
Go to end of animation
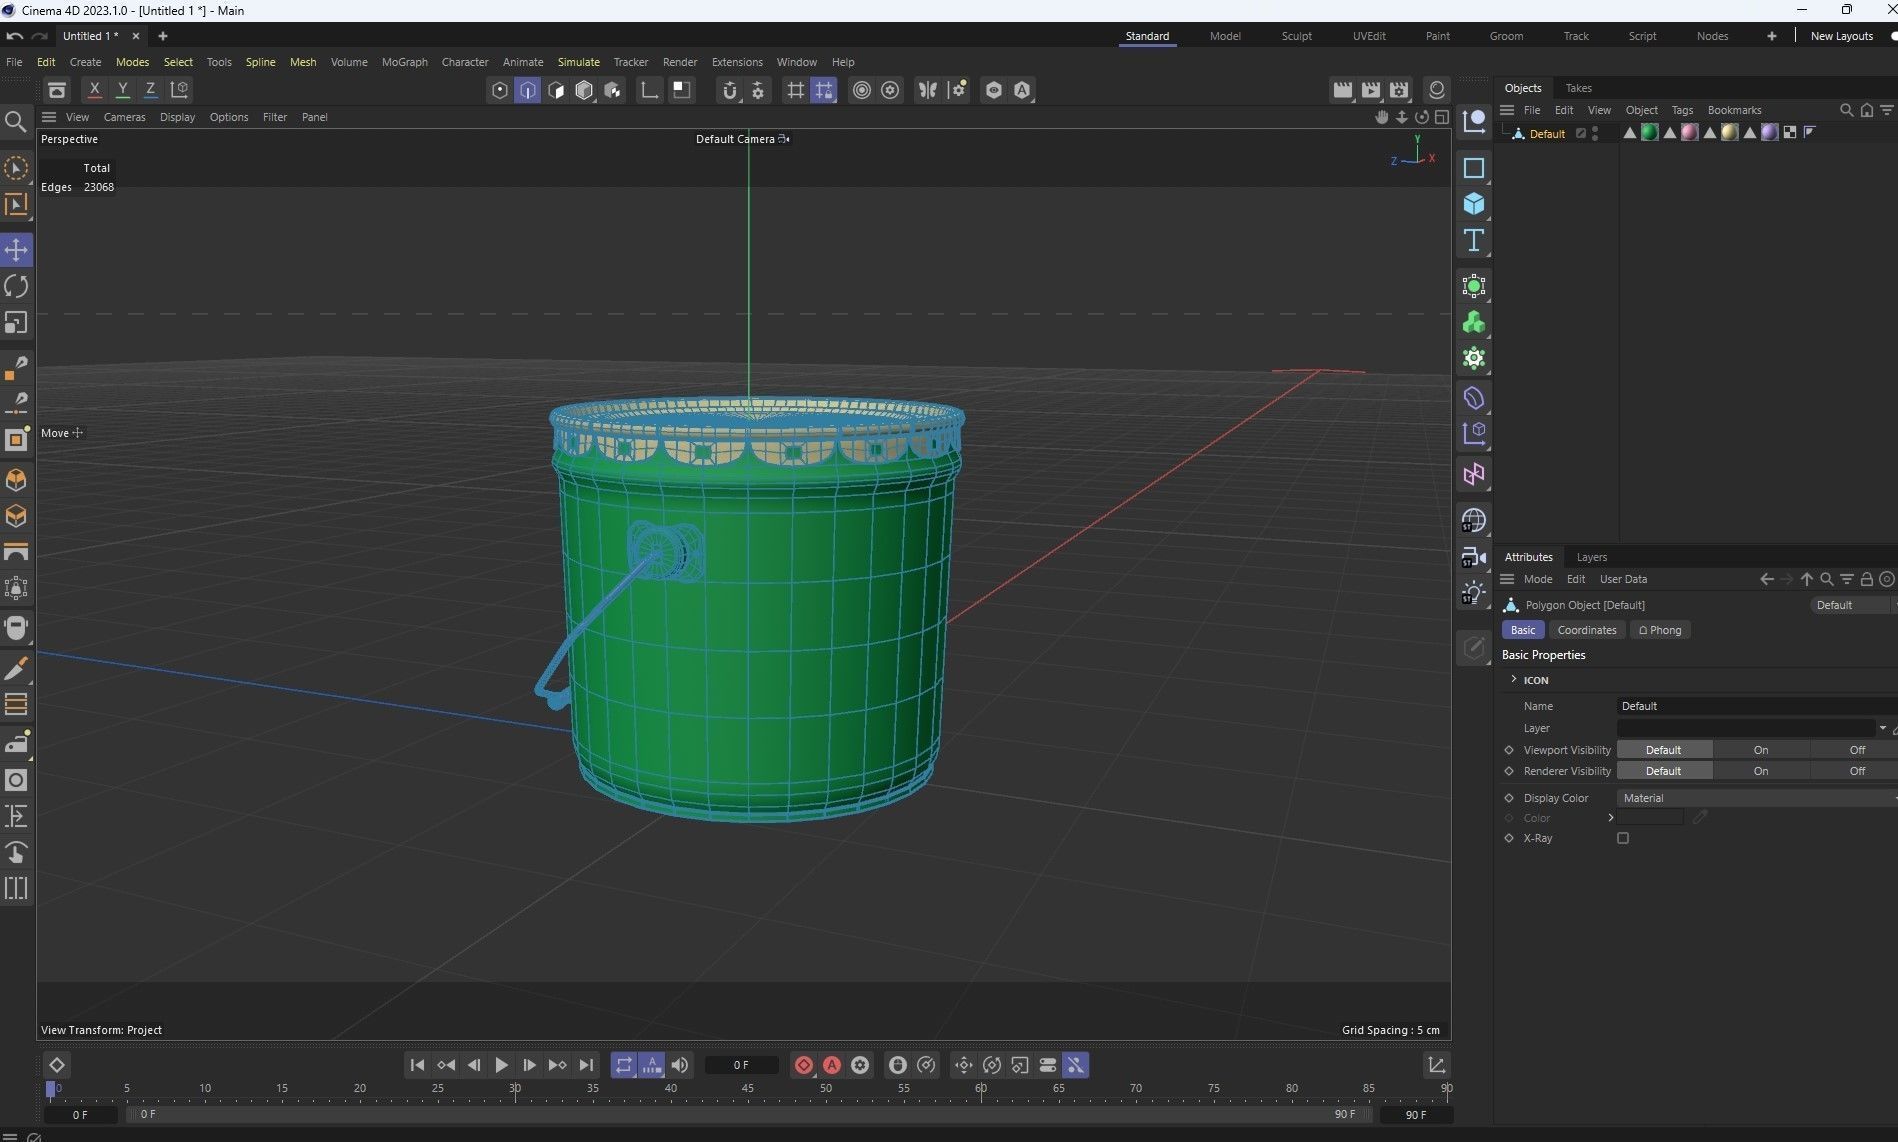coord(586,1065)
